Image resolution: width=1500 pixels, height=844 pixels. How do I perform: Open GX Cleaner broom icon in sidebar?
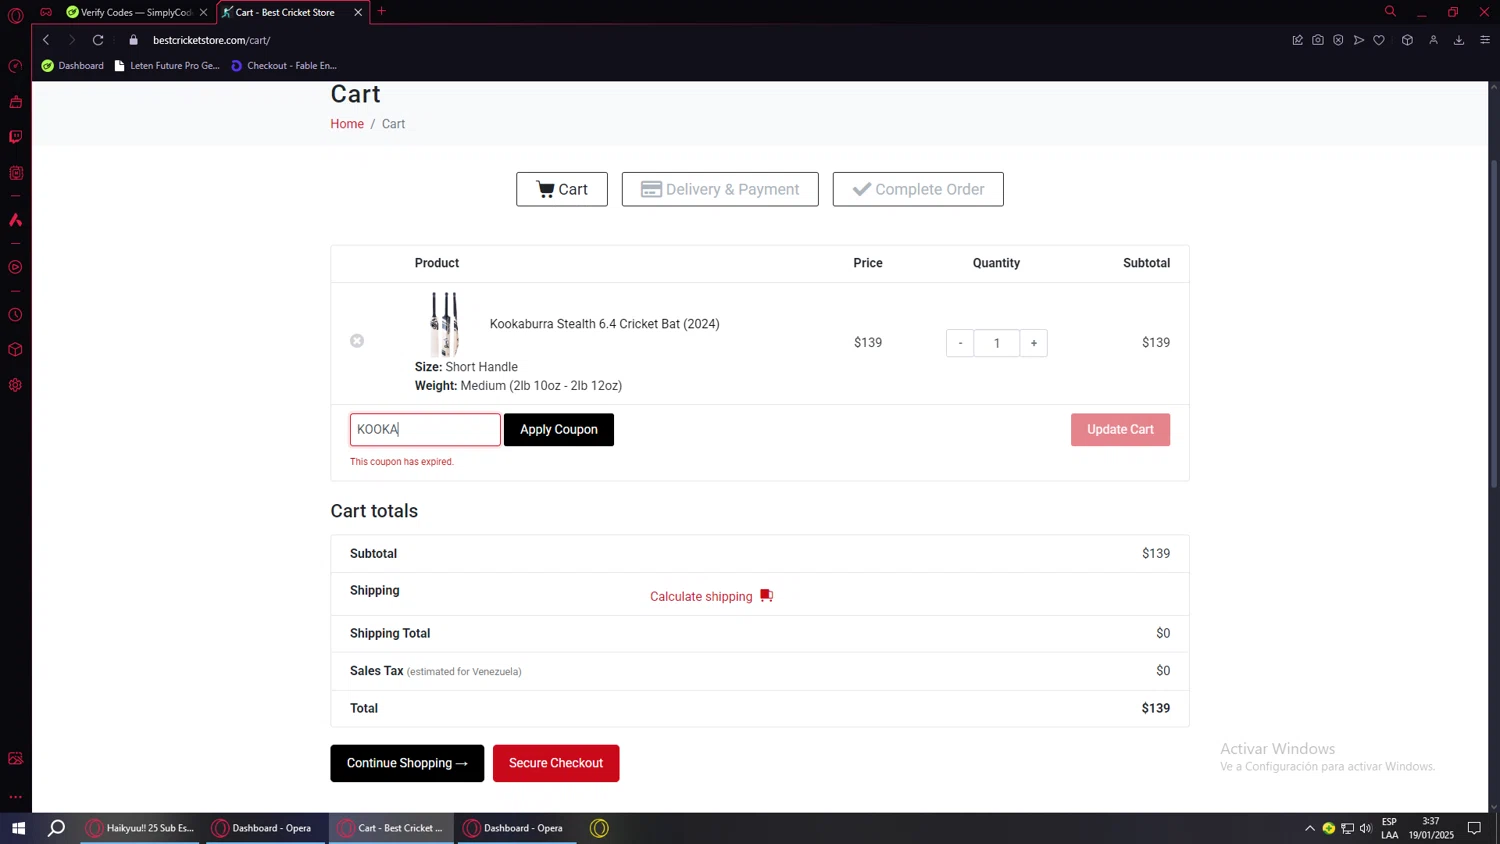pos(15,102)
